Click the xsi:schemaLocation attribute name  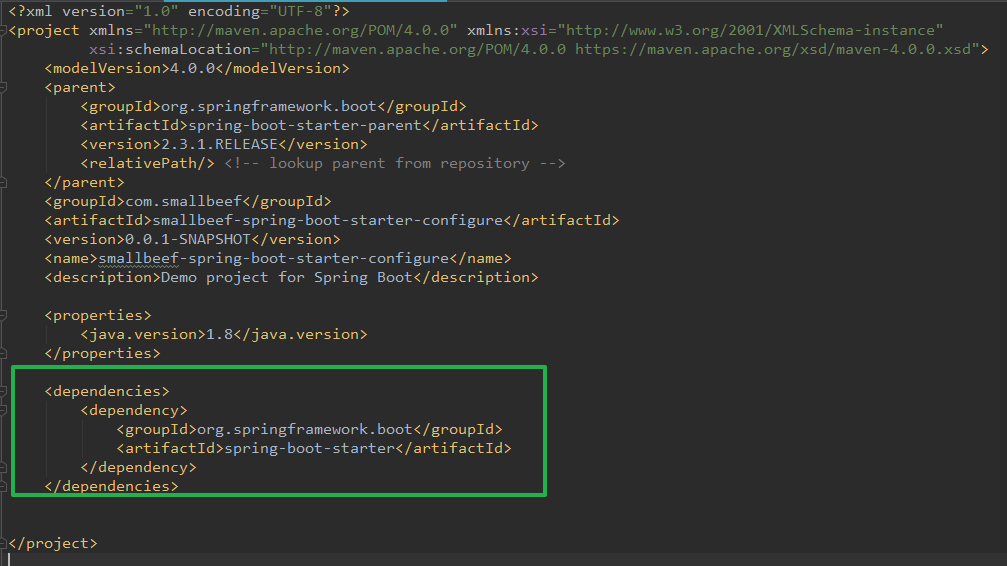(x=170, y=49)
